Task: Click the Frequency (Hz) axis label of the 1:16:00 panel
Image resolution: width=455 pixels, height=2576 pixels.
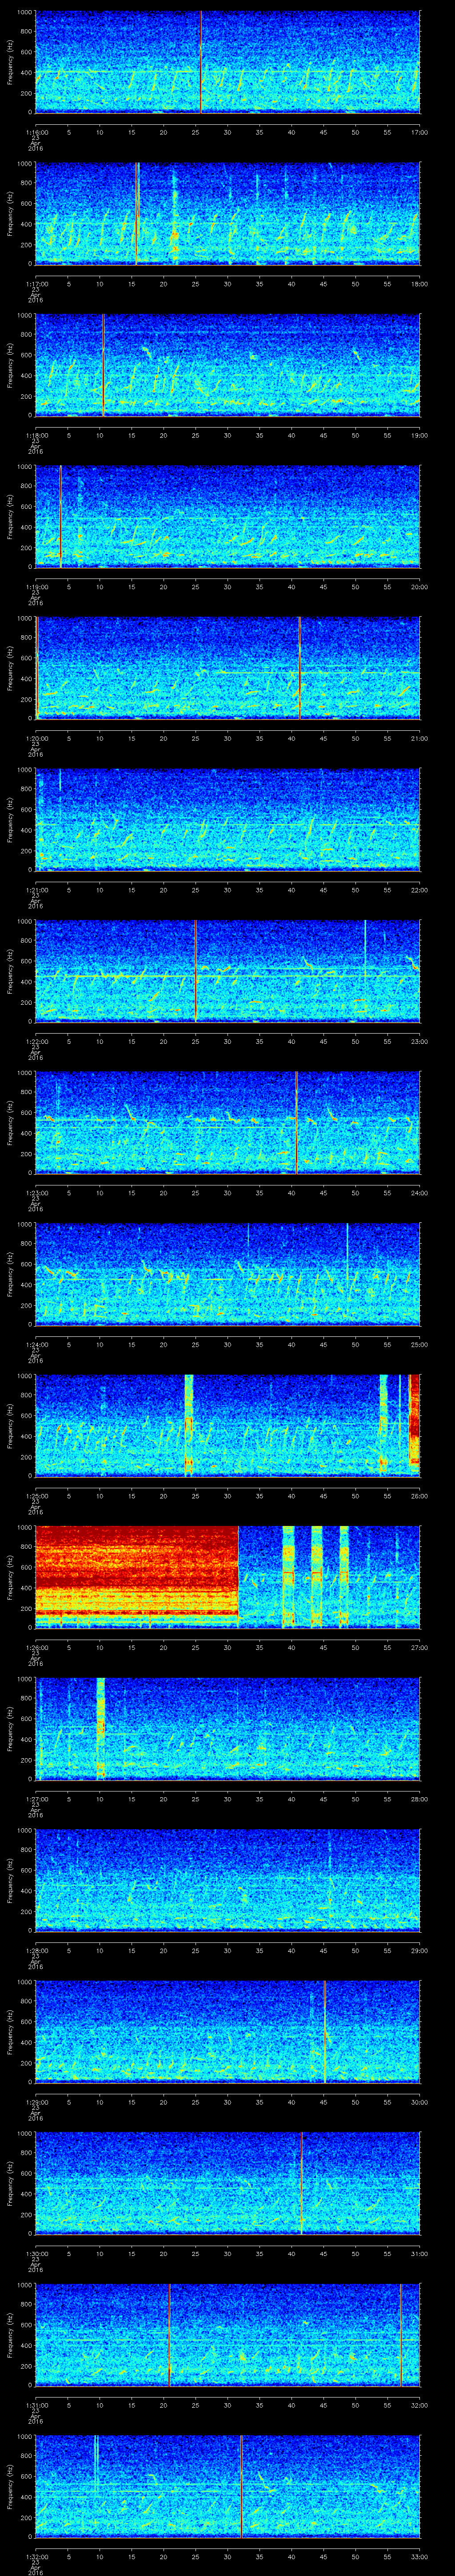Action: coord(10,62)
